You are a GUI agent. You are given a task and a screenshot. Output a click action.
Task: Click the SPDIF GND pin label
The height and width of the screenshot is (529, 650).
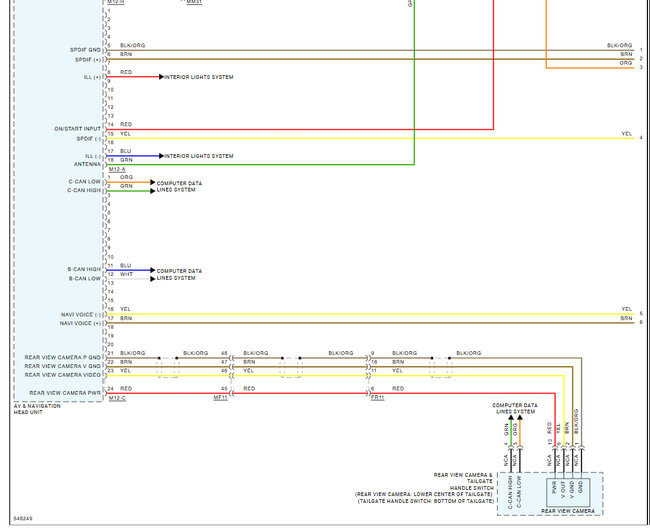(85, 50)
